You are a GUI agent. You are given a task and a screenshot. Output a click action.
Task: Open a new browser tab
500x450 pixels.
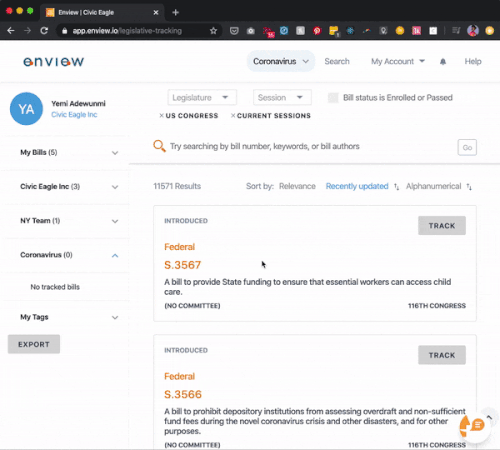[176, 13]
